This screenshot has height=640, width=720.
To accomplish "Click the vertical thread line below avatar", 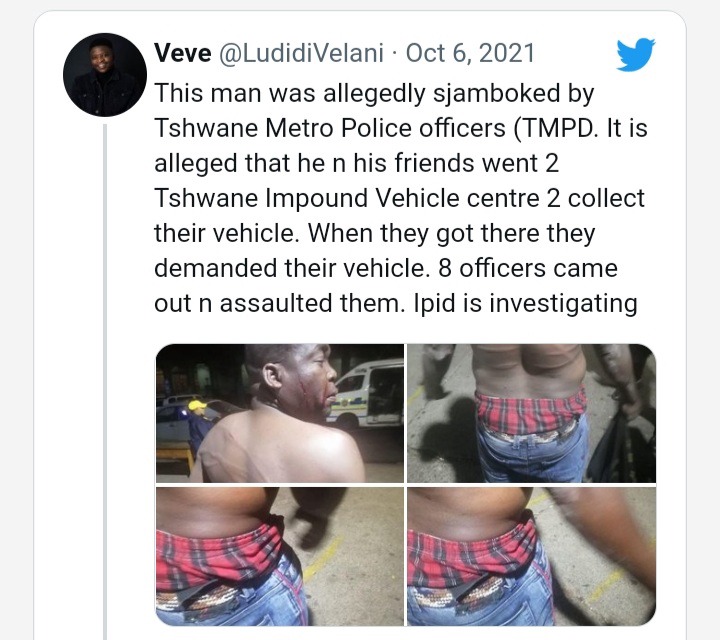I will tap(105, 381).
